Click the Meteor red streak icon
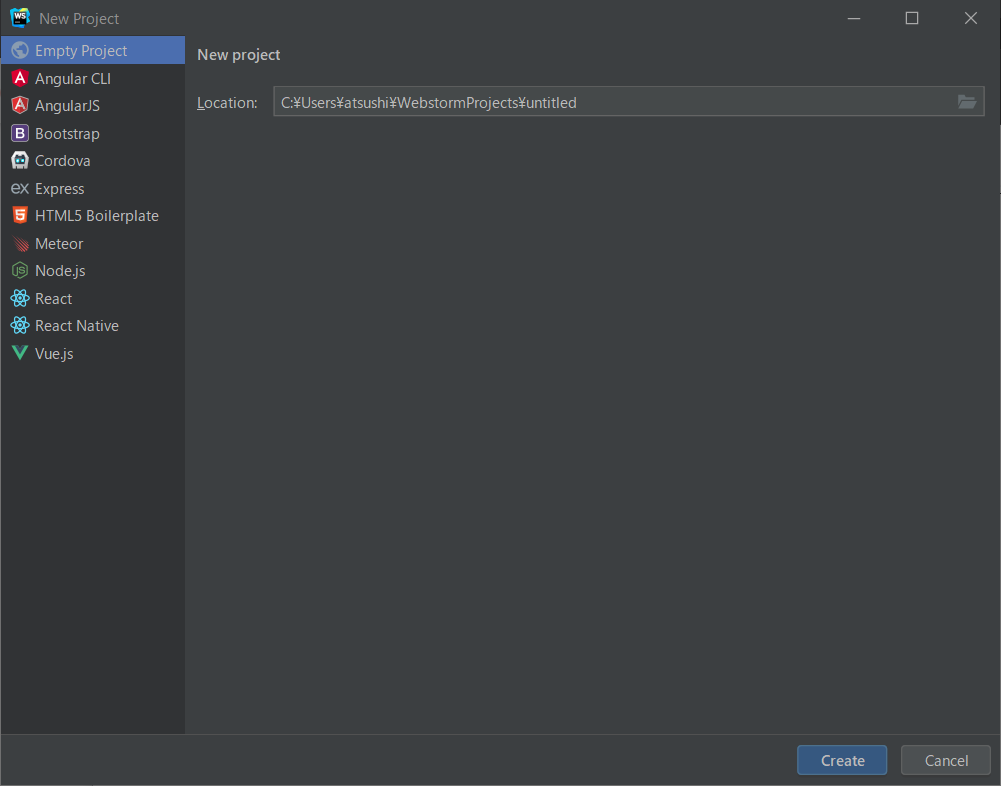The image size is (1001, 786). (20, 243)
